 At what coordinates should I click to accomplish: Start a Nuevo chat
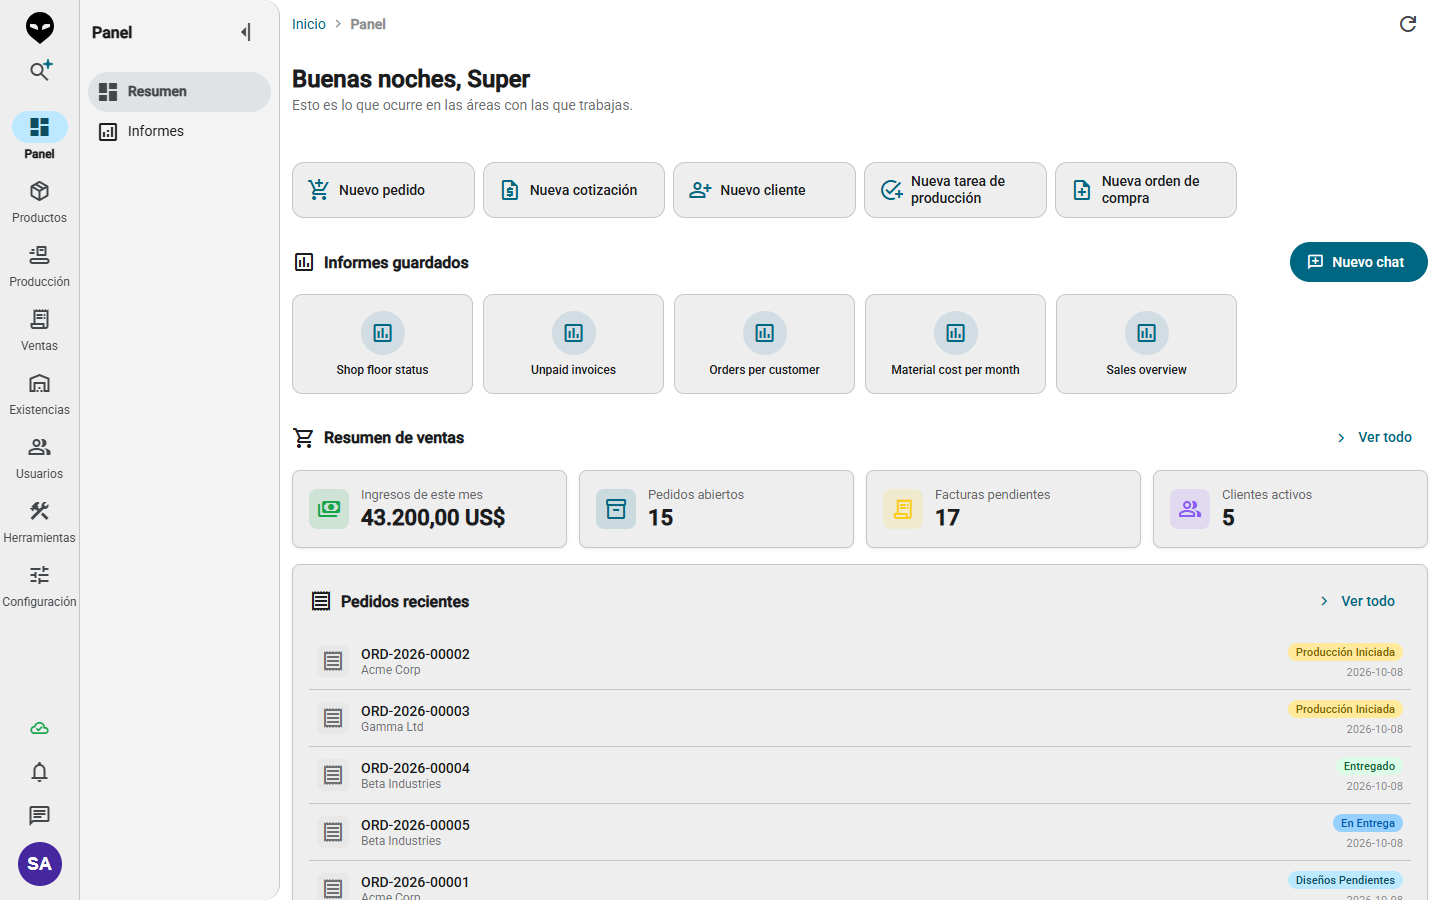(x=1359, y=262)
